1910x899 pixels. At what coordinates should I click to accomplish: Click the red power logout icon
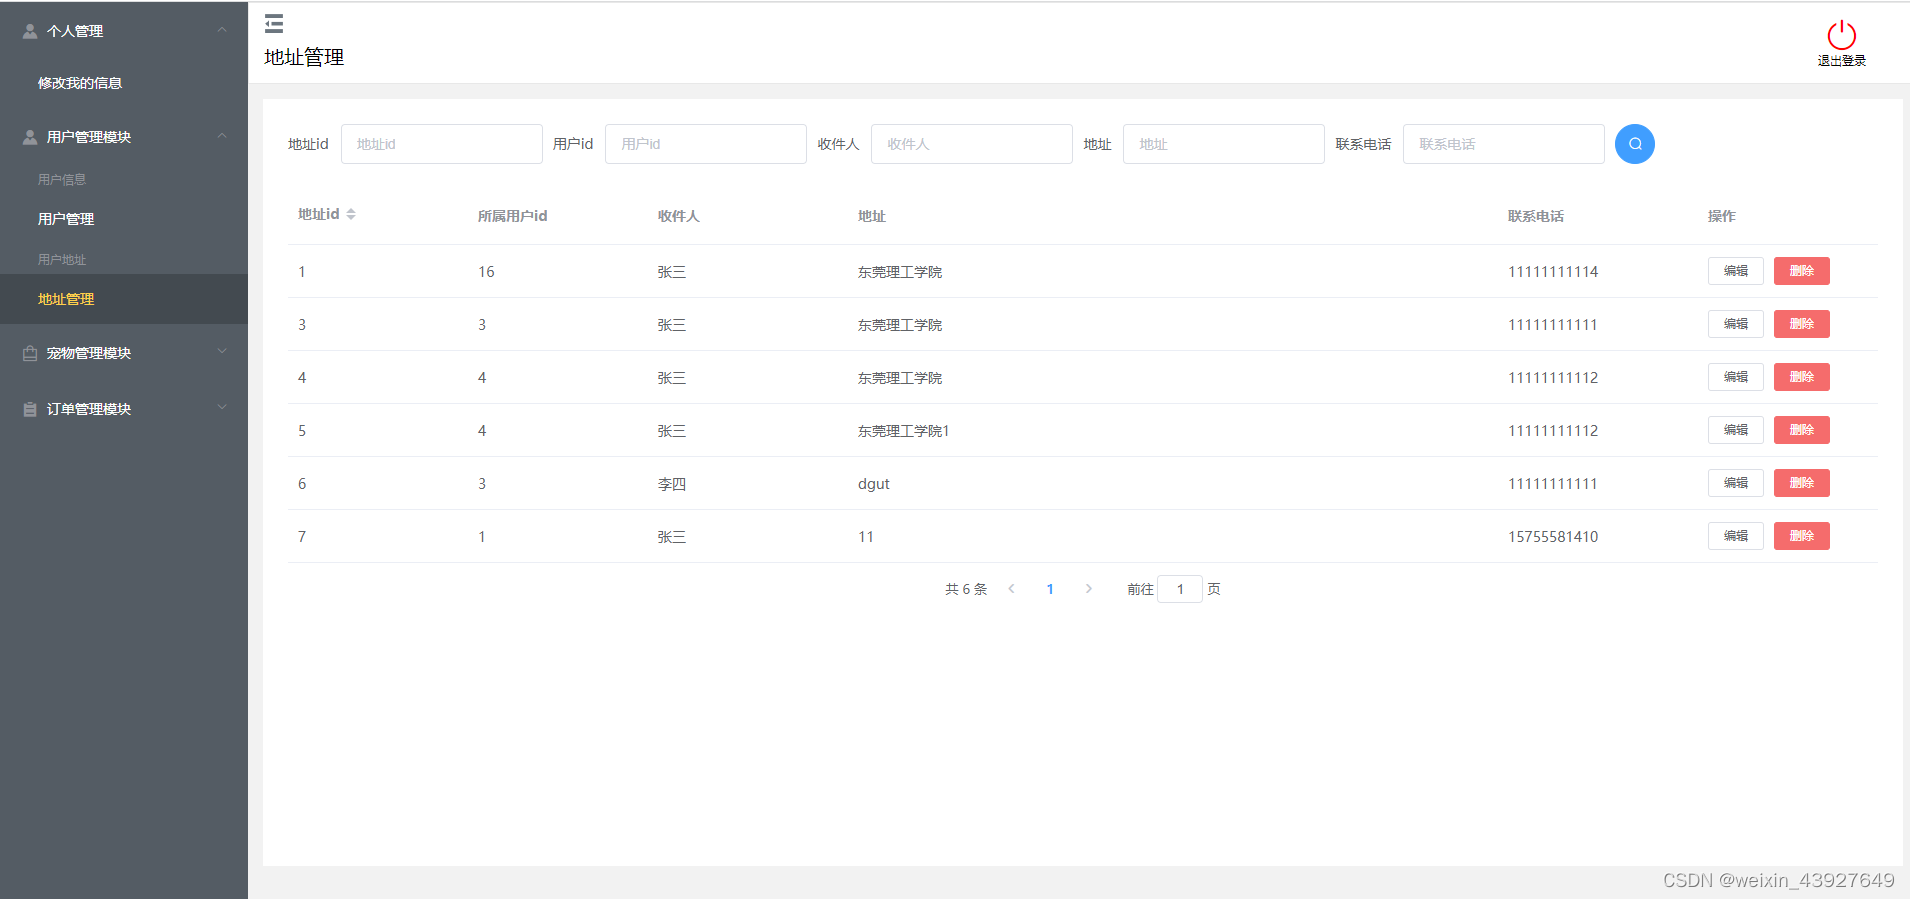coord(1841,35)
